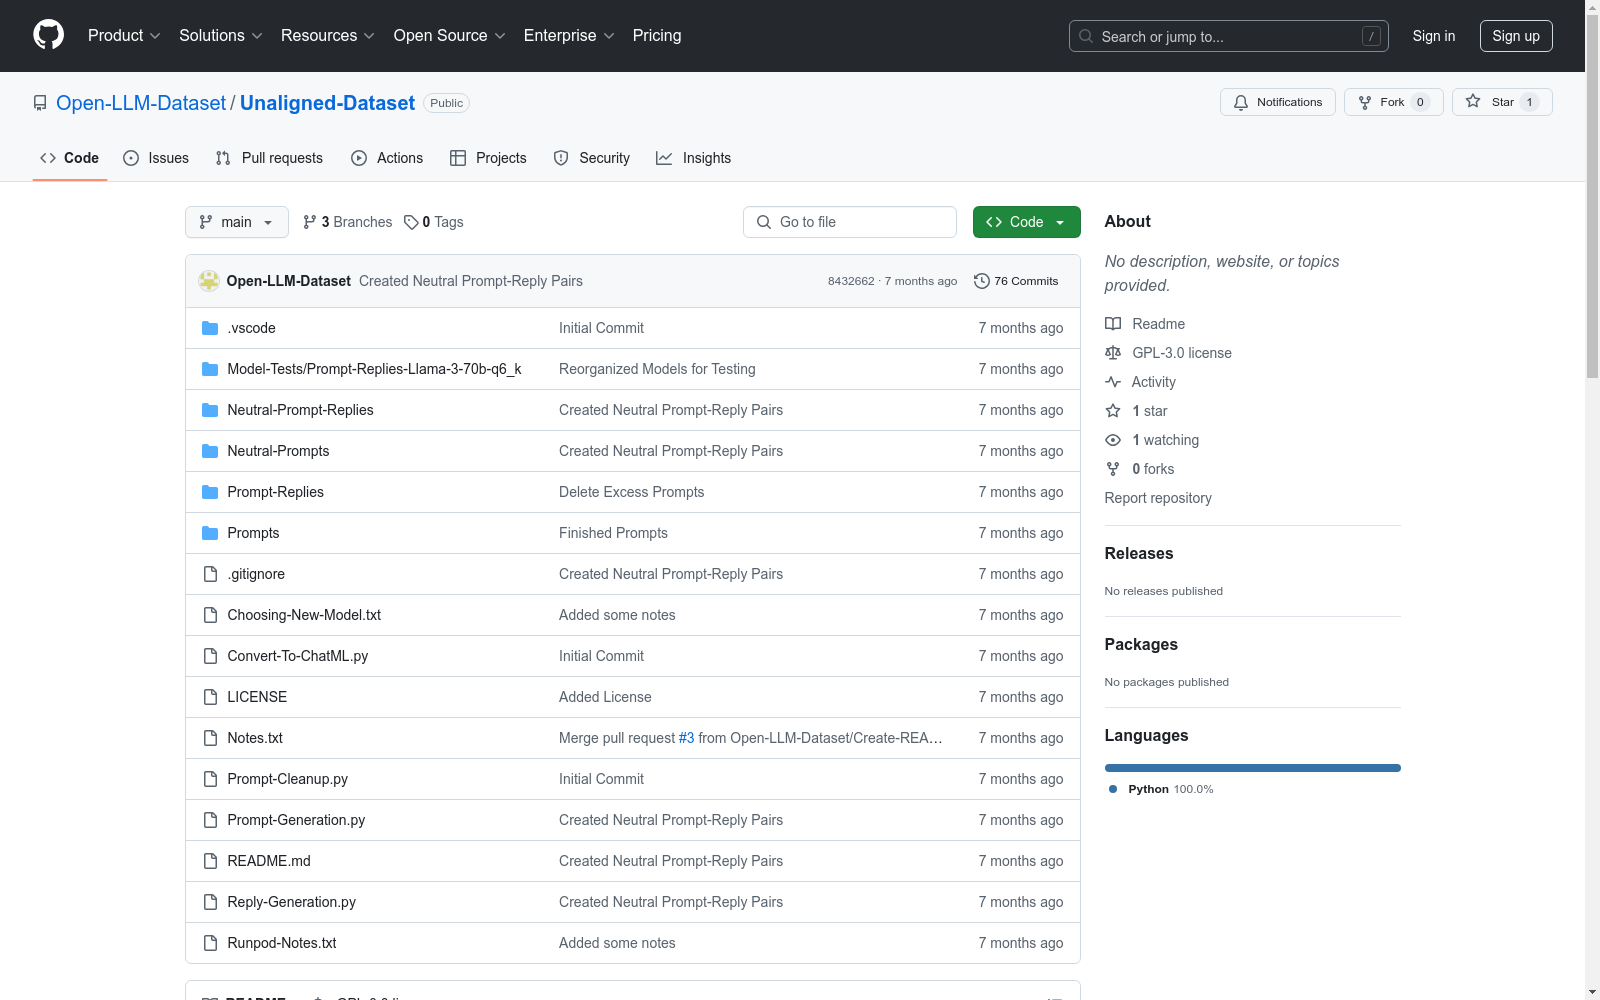This screenshot has width=1600, height=1000.
Task: Click the Python language bar
Action: [x=1253, y=768]
